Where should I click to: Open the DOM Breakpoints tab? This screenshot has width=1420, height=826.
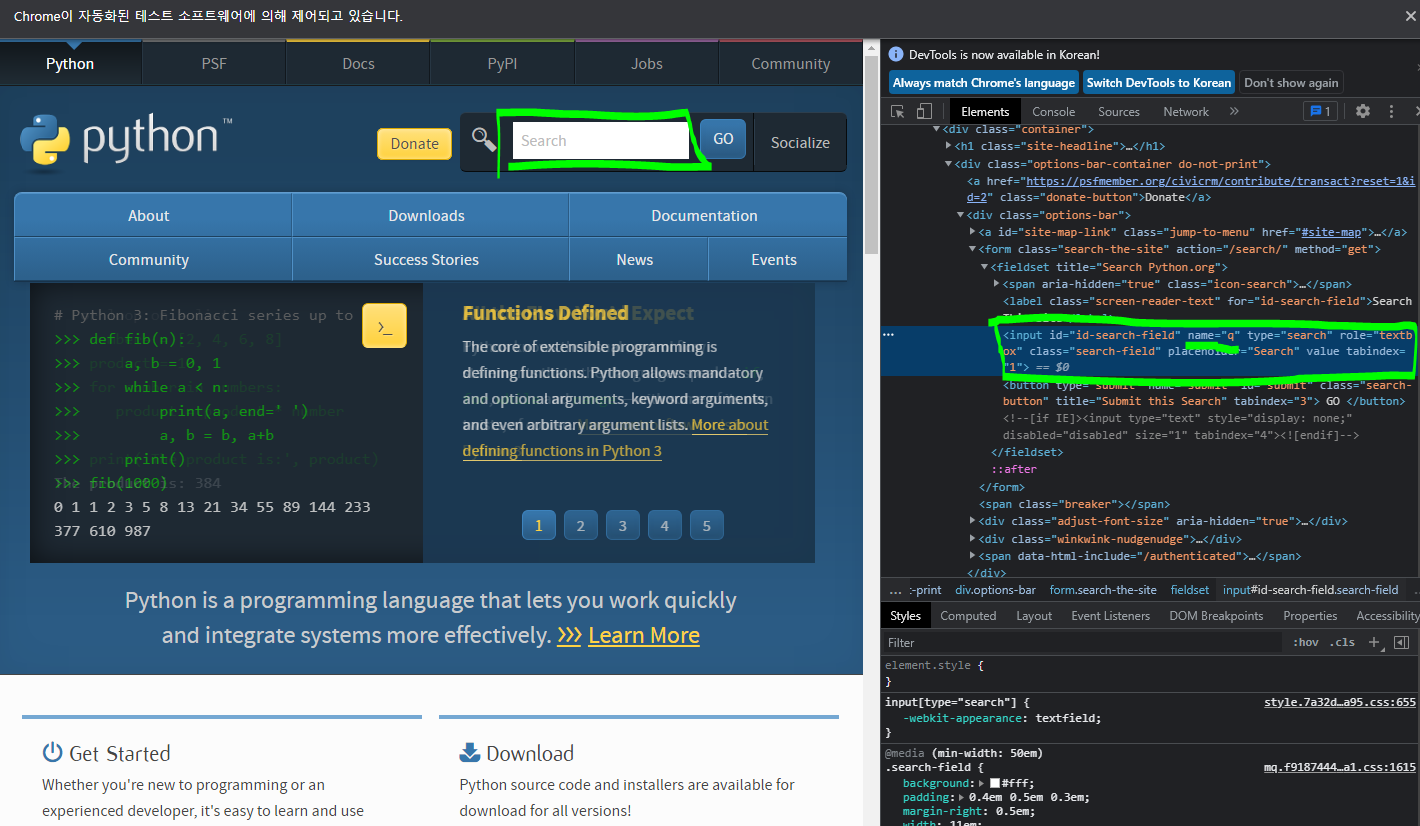pyautogui.click(x=1216, y=616)
